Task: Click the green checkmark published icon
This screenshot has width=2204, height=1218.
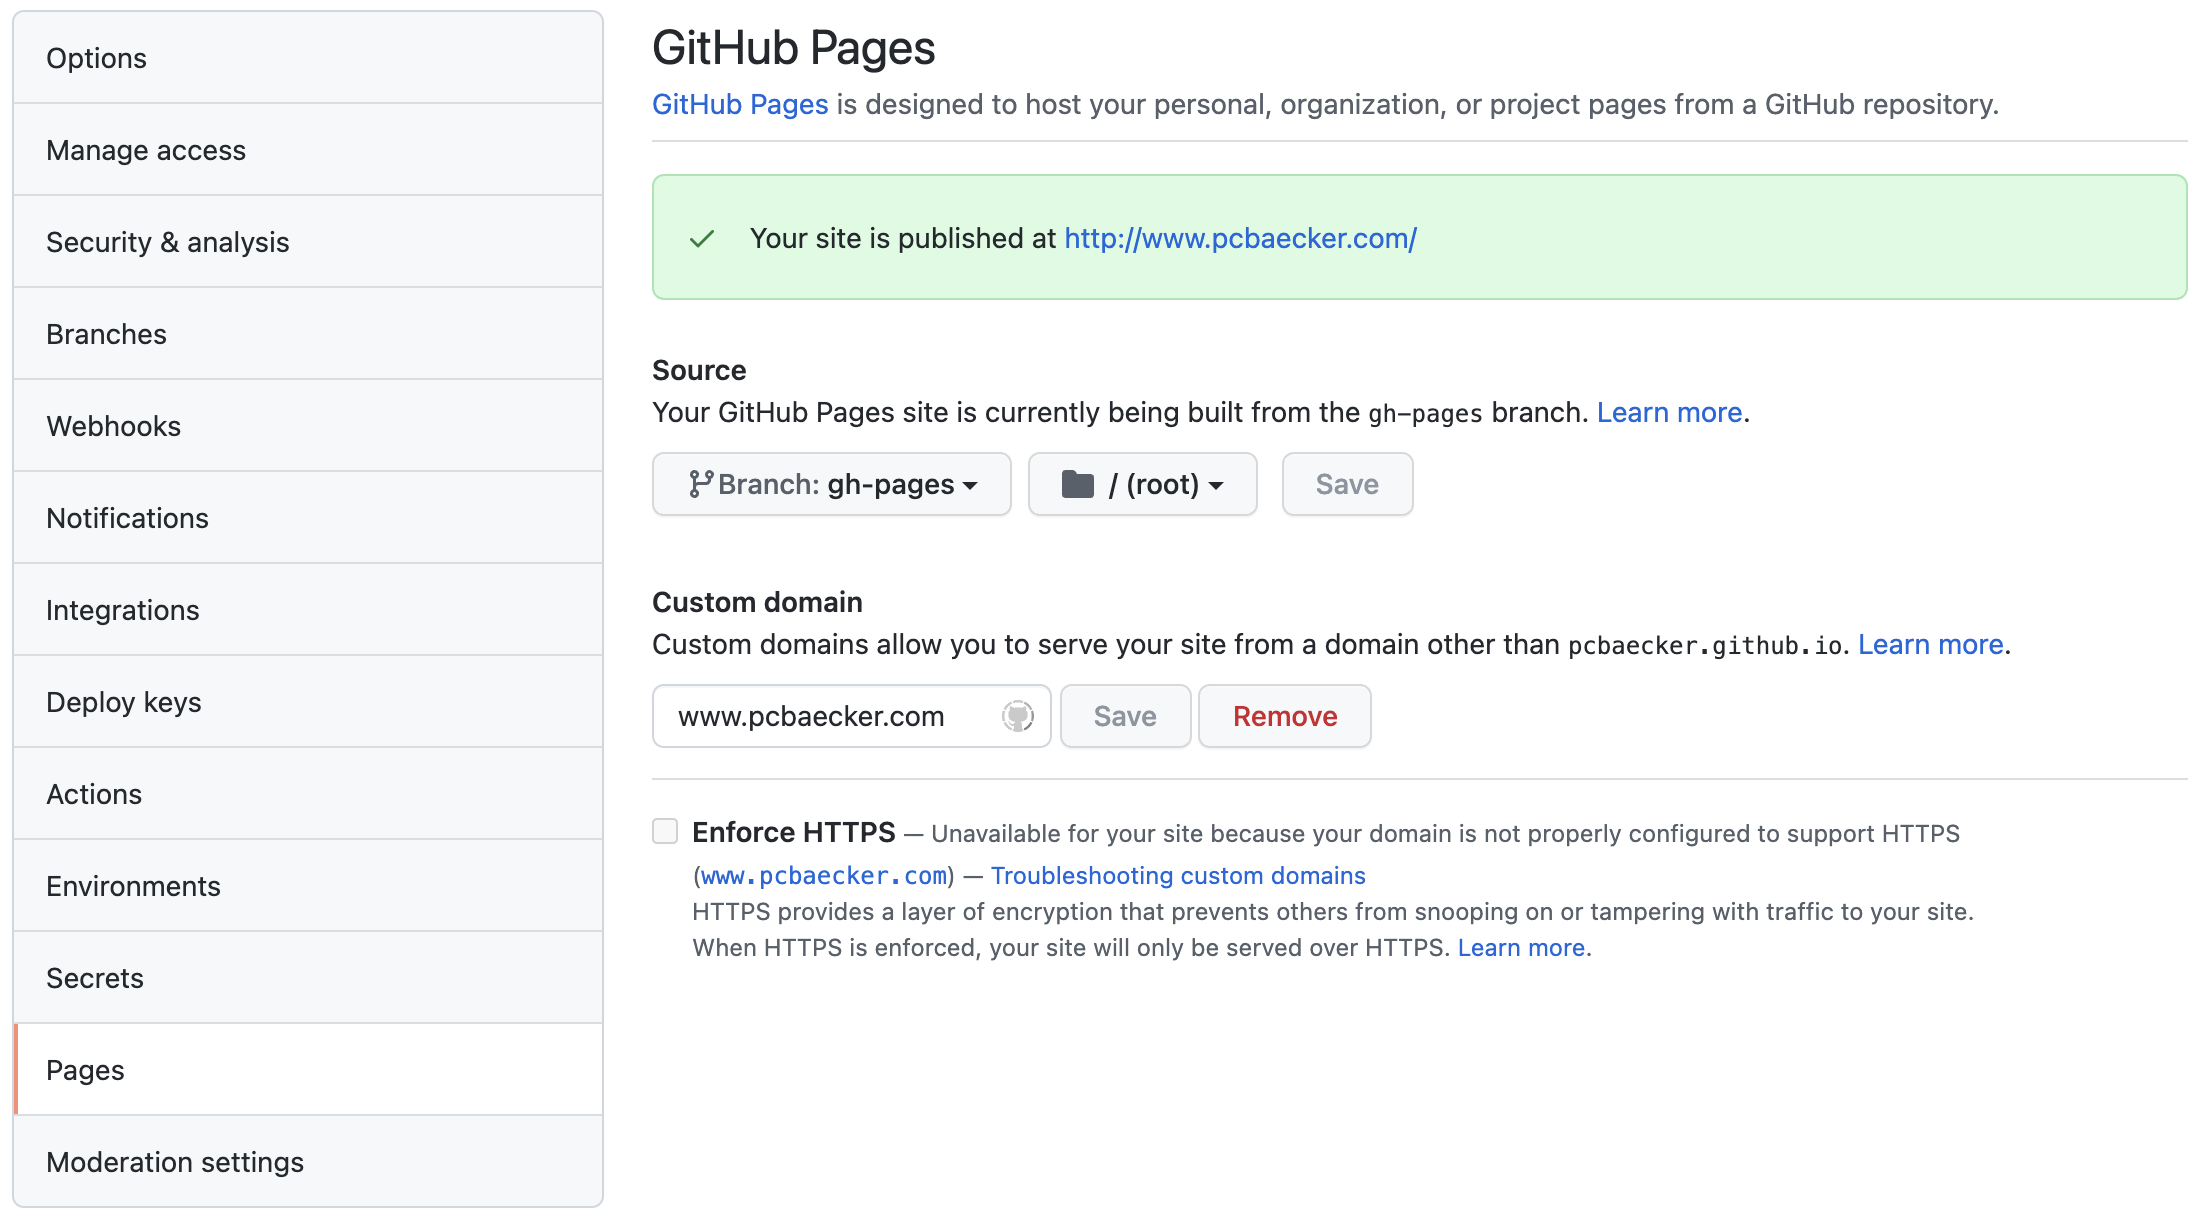Action: [x=702, y=239]
